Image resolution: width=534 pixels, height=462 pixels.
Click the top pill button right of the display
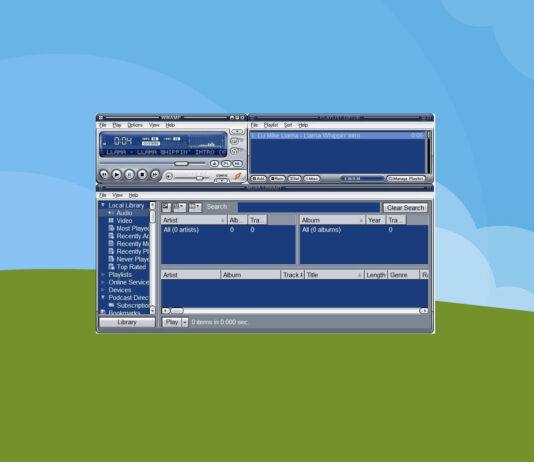coord(237,131)
